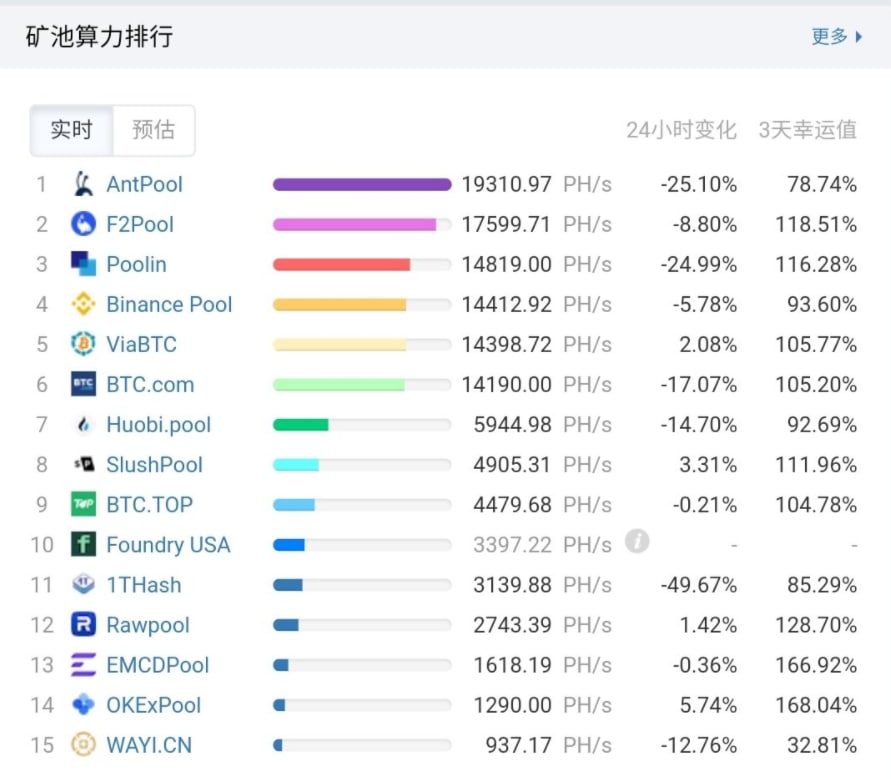Open the WAYI.CN pool link

pyautogui.click(x=149, y=745)
